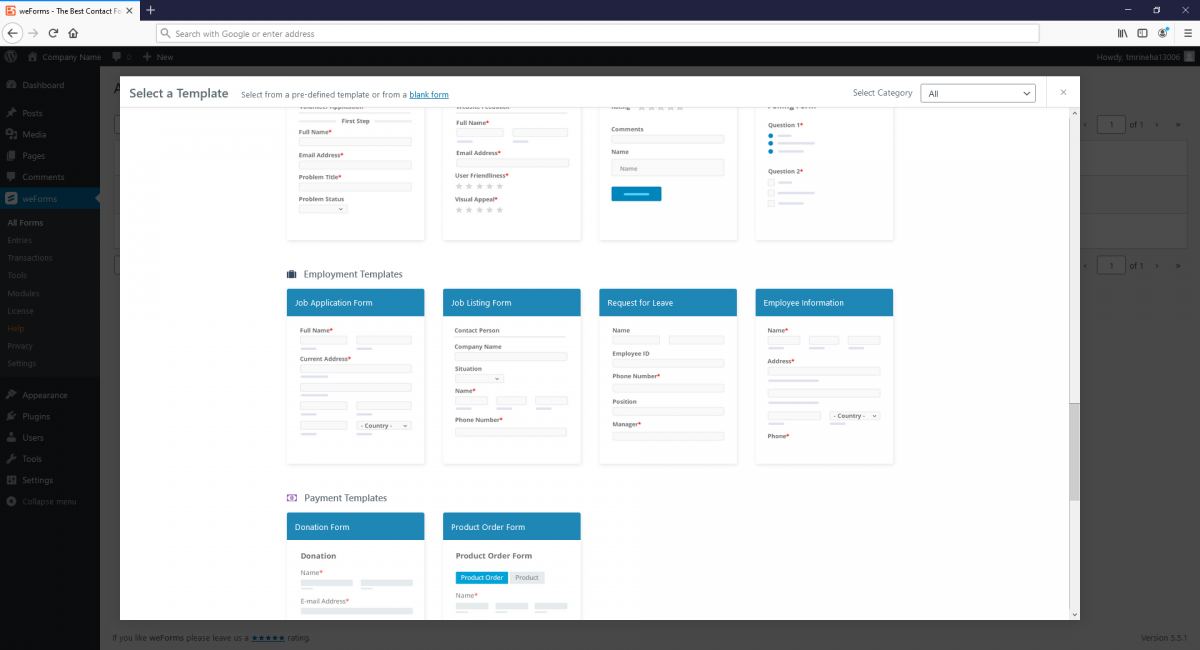The image size is (1200, 650).
Task: Open the Firefox hamburger menu
Action: click(1189, 32)
